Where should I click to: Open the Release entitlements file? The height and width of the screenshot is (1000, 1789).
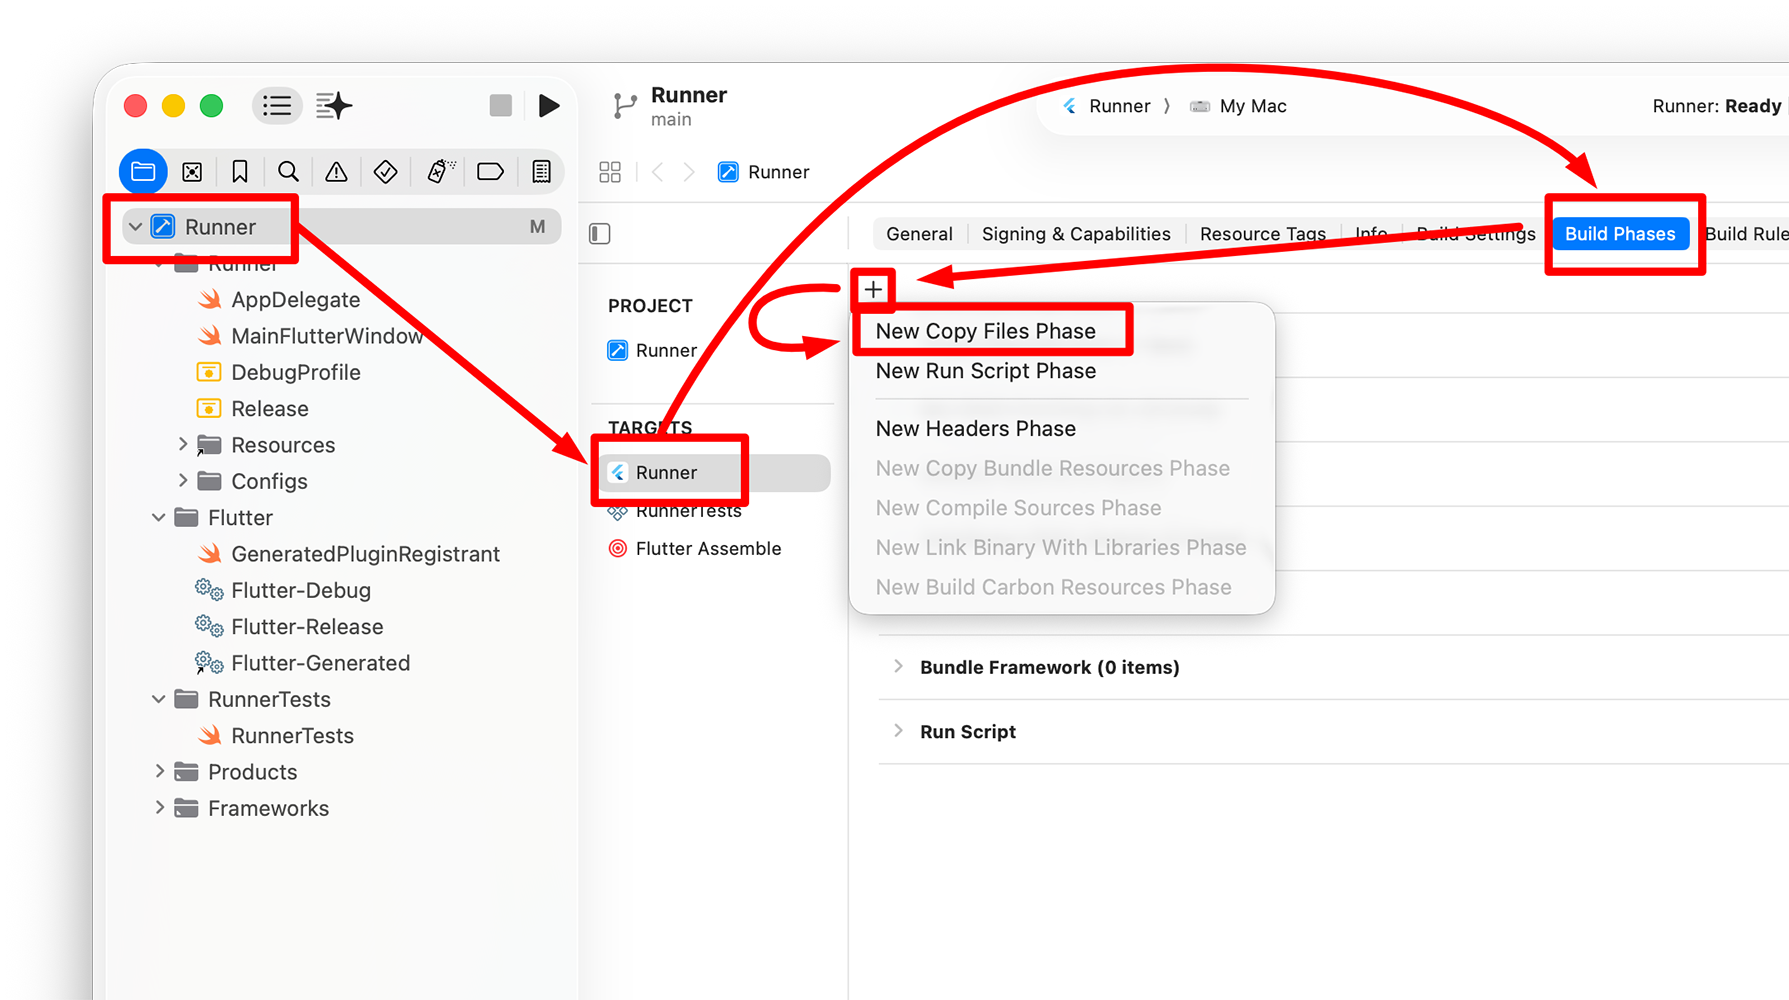point(253,409)
